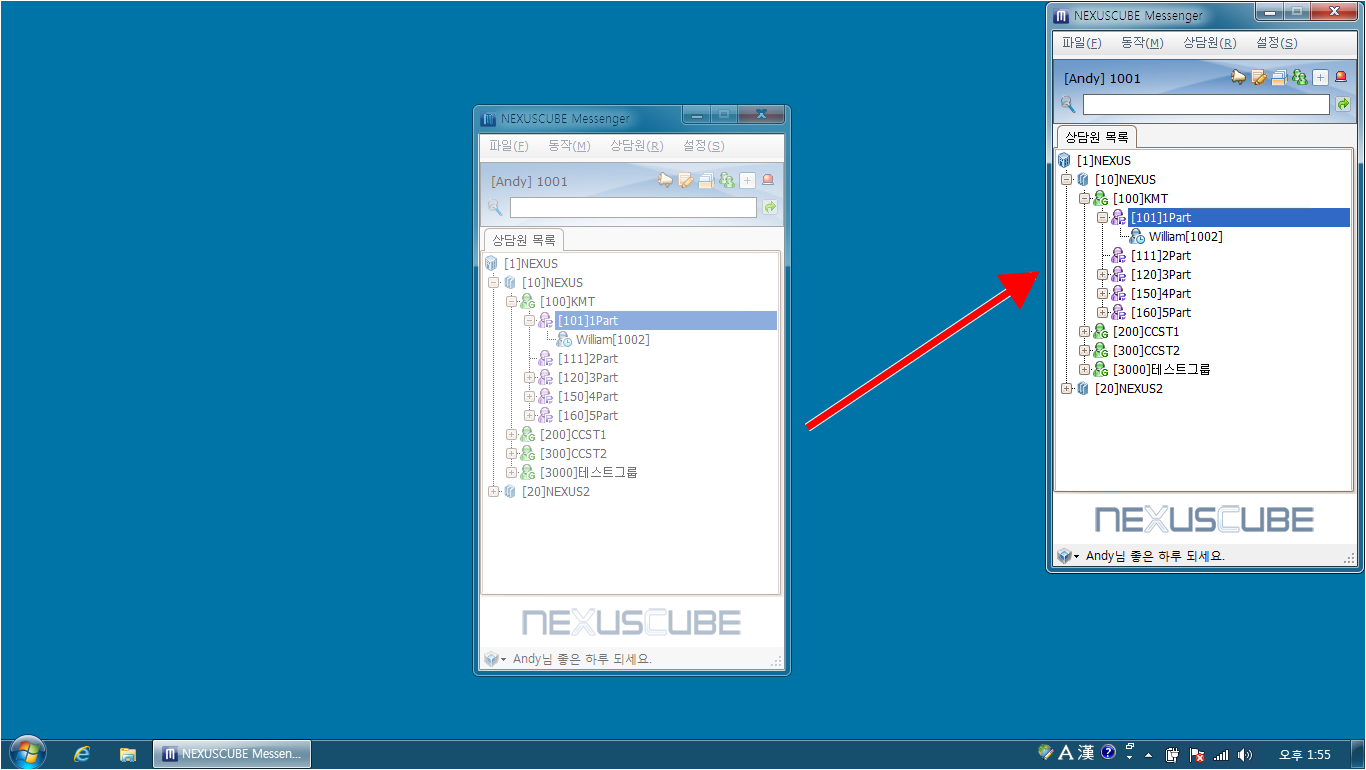Image resolution: width=1366 pixels, height=770 pixels.
Task: Collapse [100]KMT node in right window
Action: click(1084, 199)
